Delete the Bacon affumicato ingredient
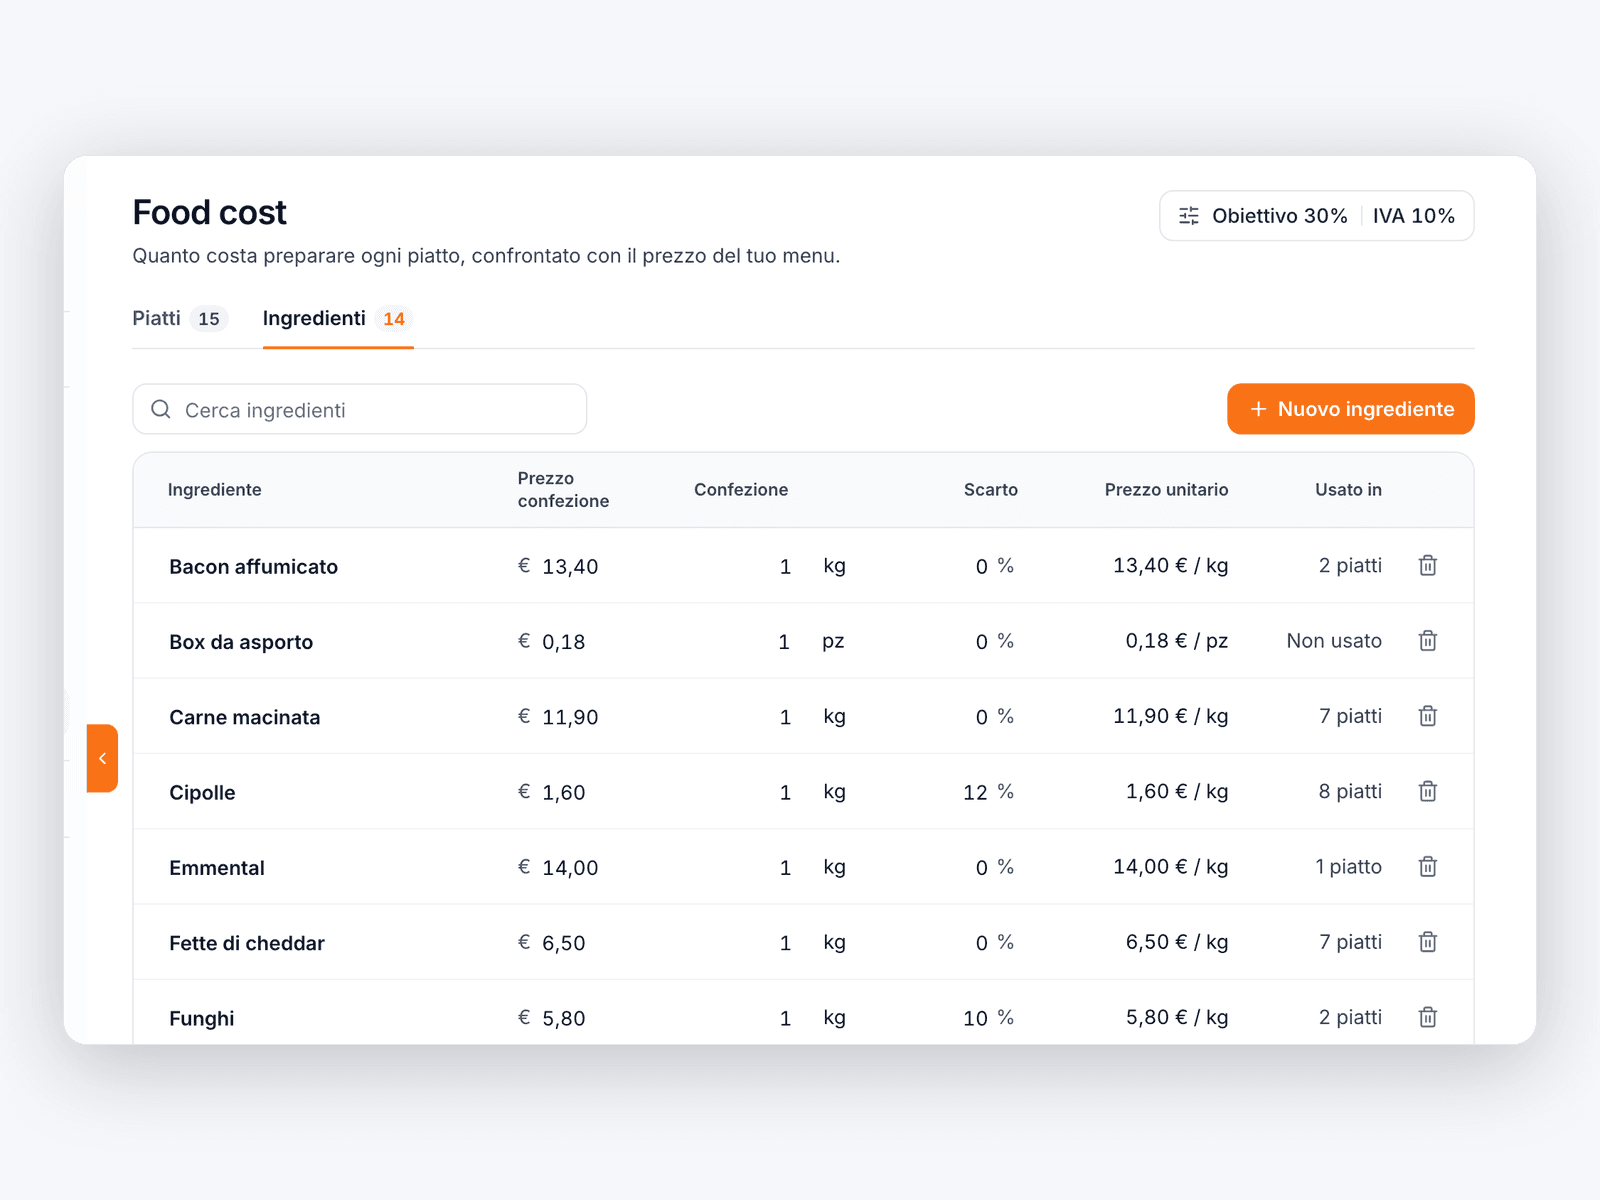Screen dimensions: 1600x1200 [1428, 566]
